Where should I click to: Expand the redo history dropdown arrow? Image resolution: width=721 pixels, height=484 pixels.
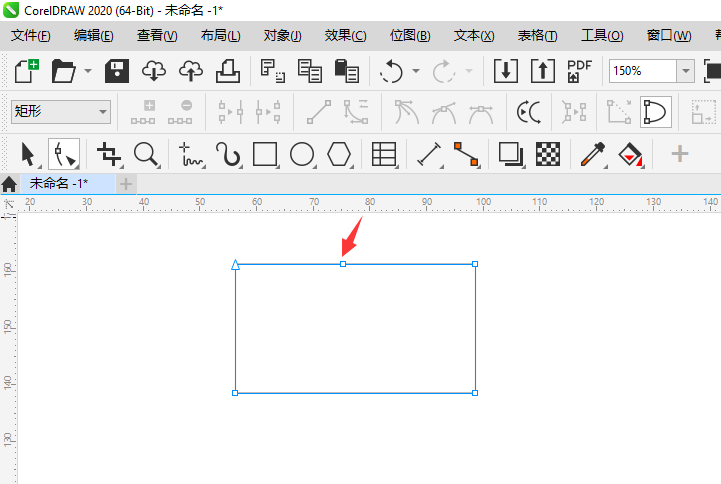[x=469, y=71]
